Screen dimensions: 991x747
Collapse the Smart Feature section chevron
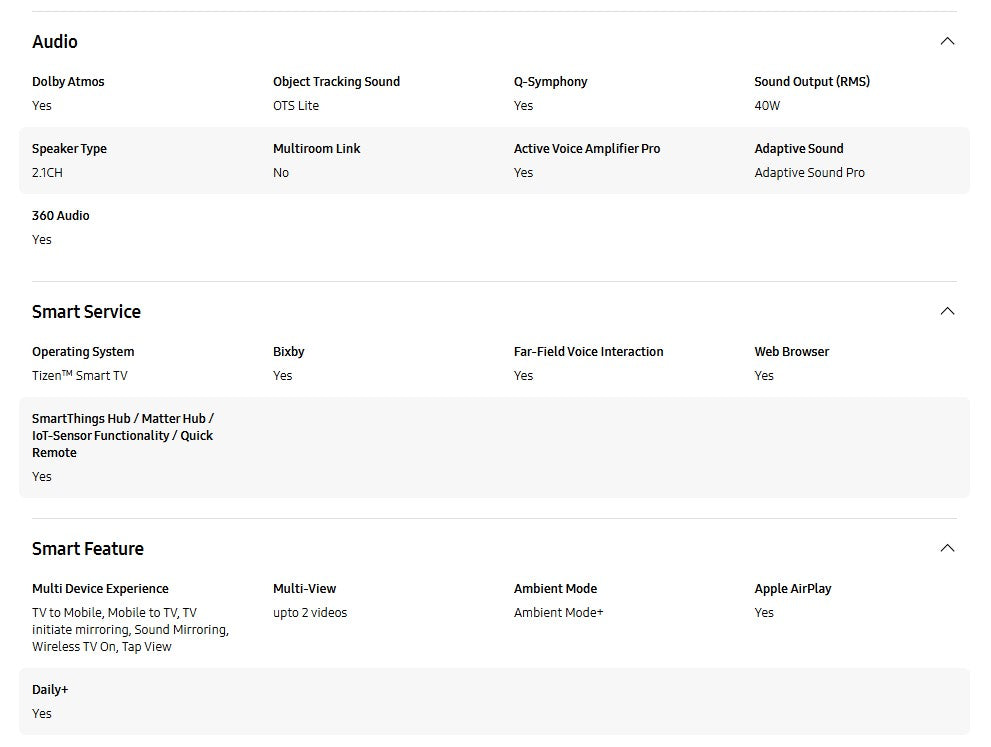click(947, 548)
